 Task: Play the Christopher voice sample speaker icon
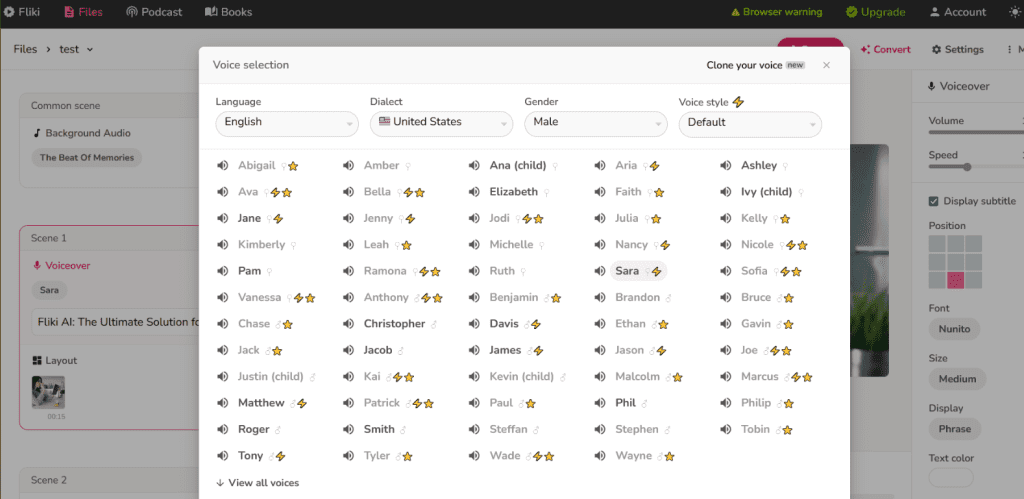coord(349,324)
